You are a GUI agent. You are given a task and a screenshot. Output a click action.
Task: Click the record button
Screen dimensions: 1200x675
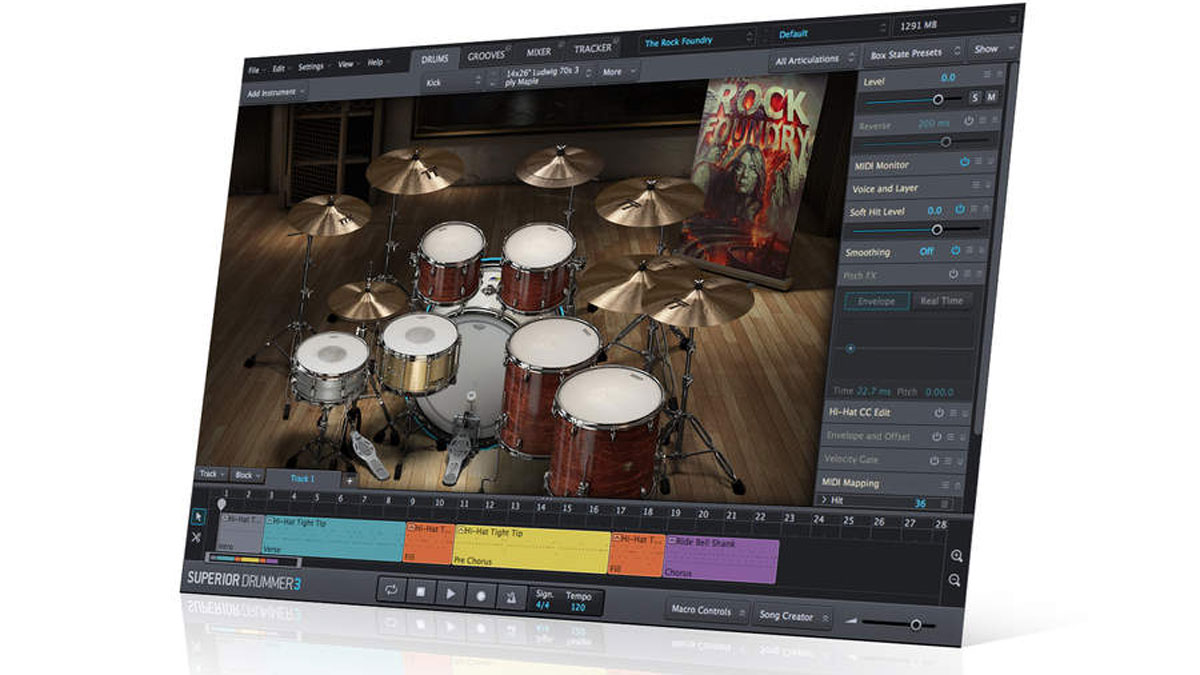pyautogui.click(x=480, y=596)
